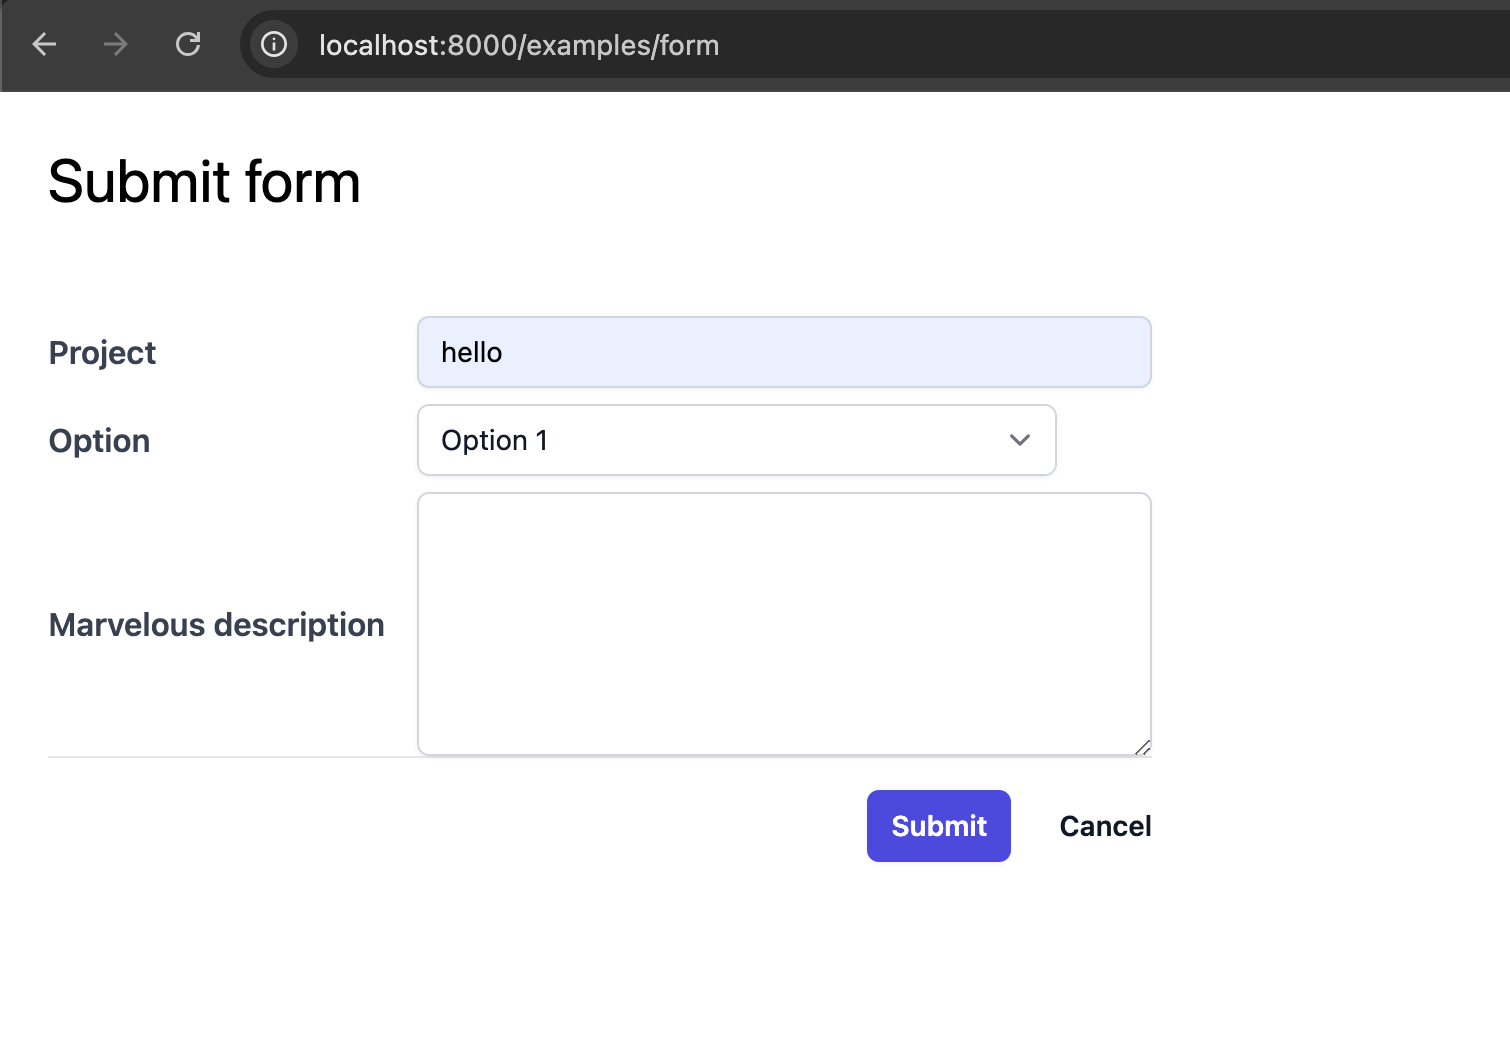Image resolution: width=1510 pixels, height=1048 pixels.
Task: Click the URL text localhost:8000/examples/form
Action: point(518,45)
